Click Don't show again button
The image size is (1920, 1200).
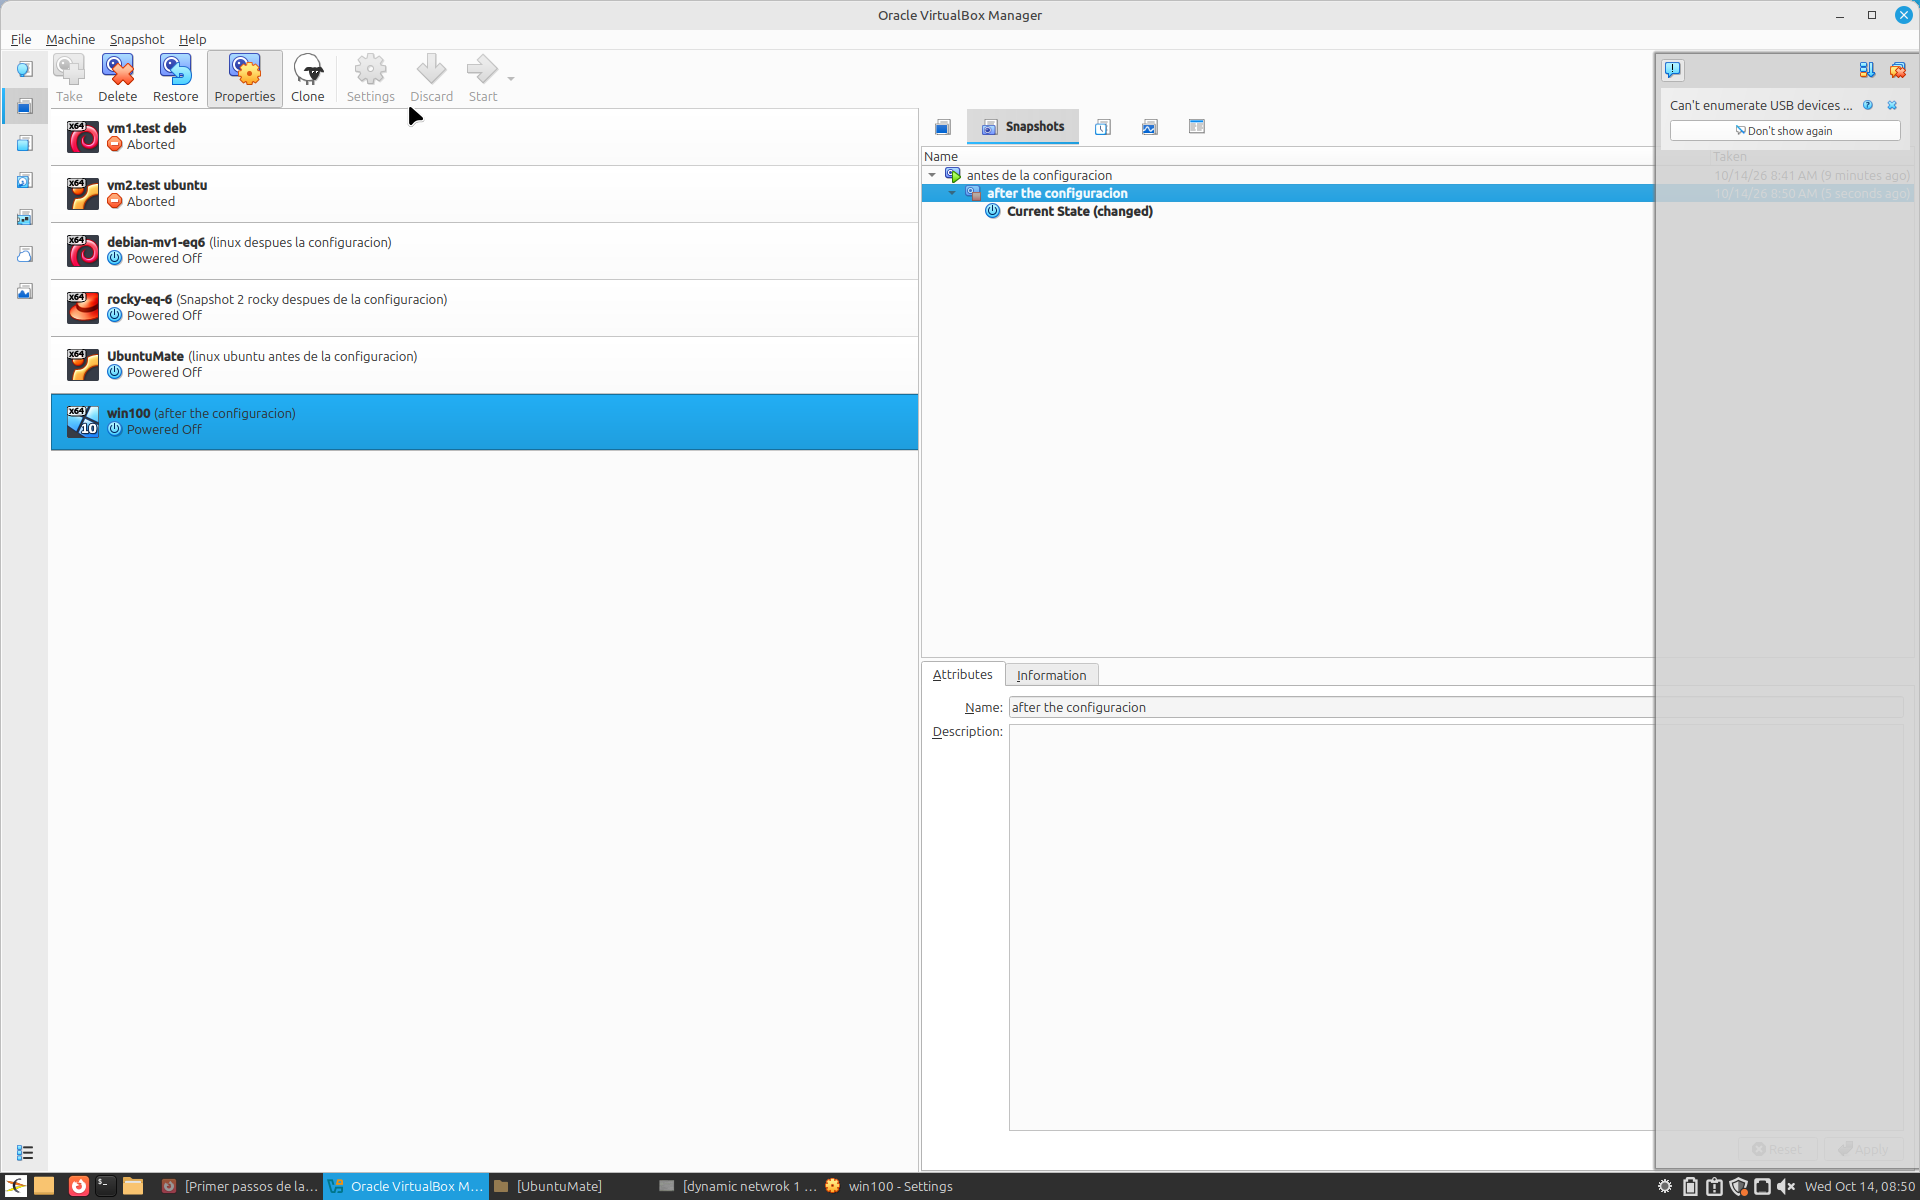click(x=1784, y=131)
